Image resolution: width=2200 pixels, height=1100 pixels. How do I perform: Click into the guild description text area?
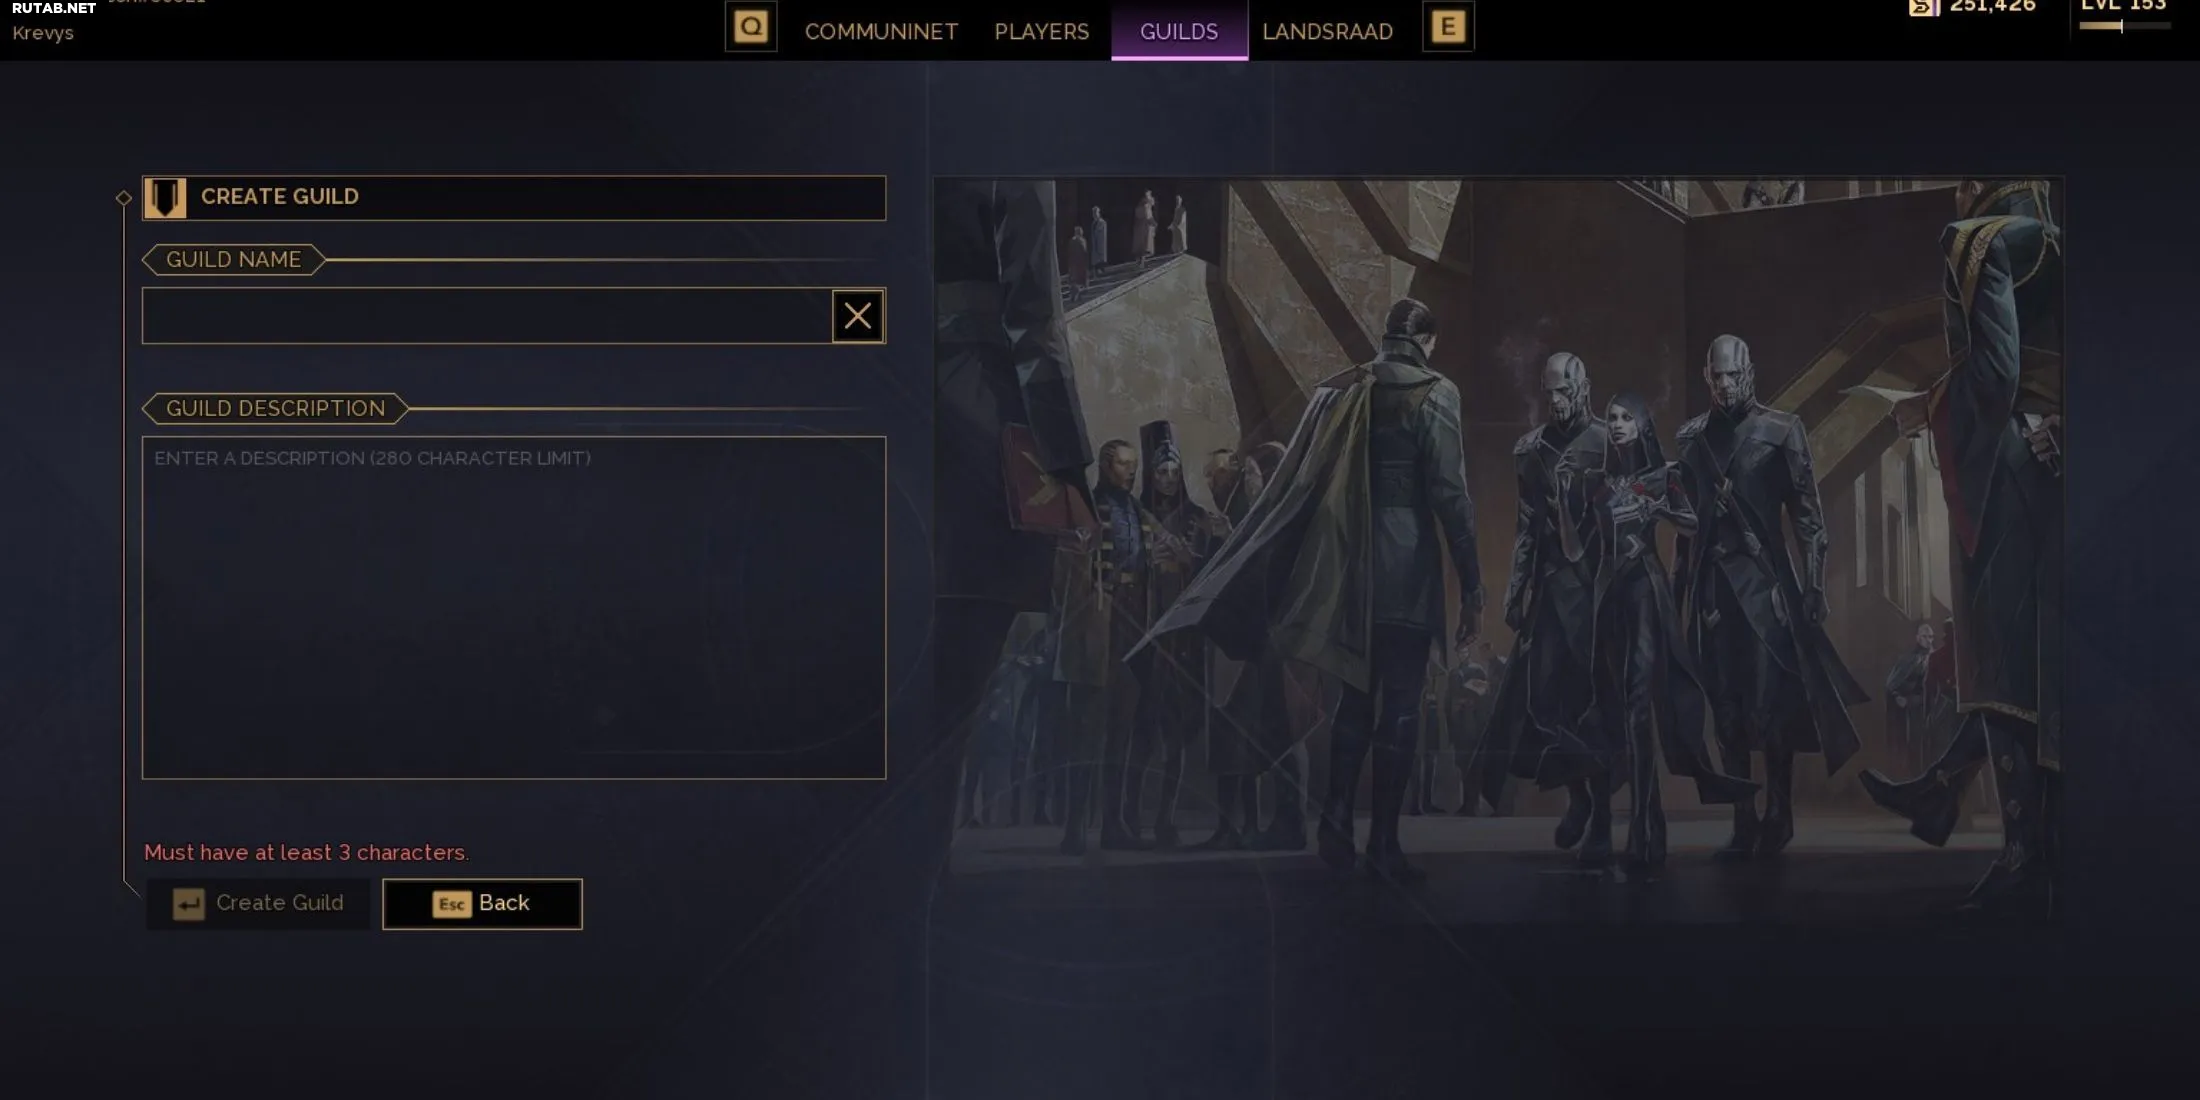click(x=514, y=608)
